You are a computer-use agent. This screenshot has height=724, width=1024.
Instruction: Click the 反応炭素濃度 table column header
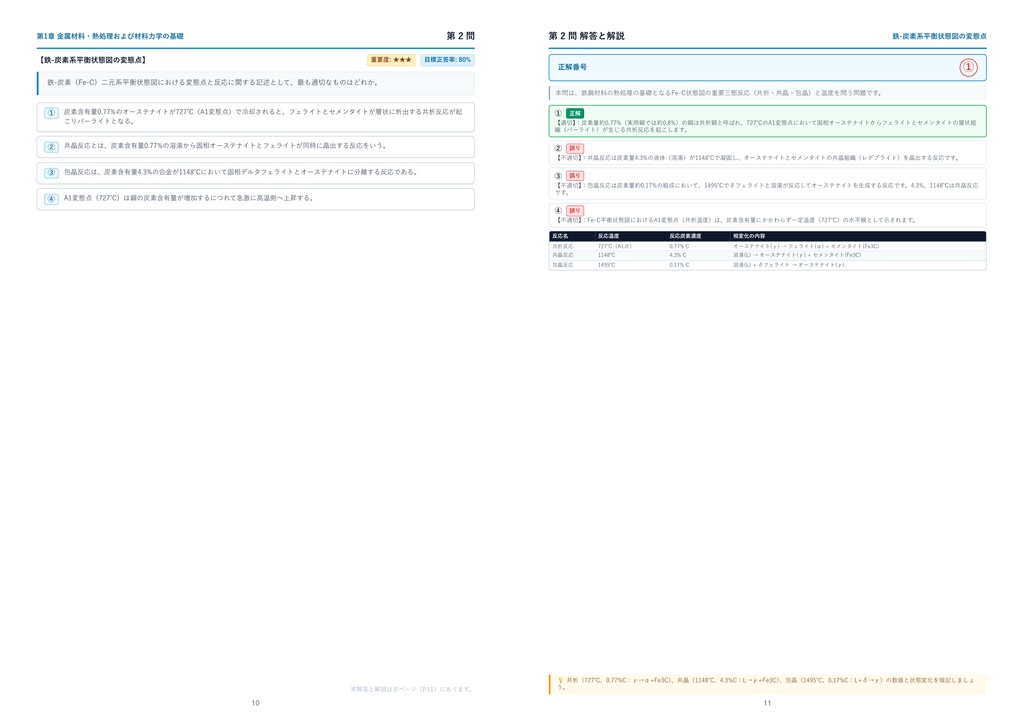coord(685,236)
